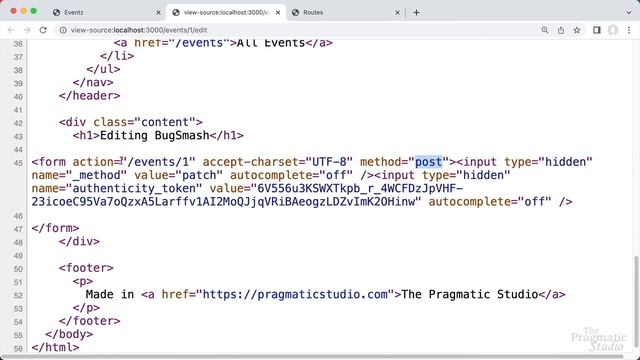The width and height of the screenshot is (640, 360).
Task: Click line number 45 in the gutter
Action: coord(18,163)
